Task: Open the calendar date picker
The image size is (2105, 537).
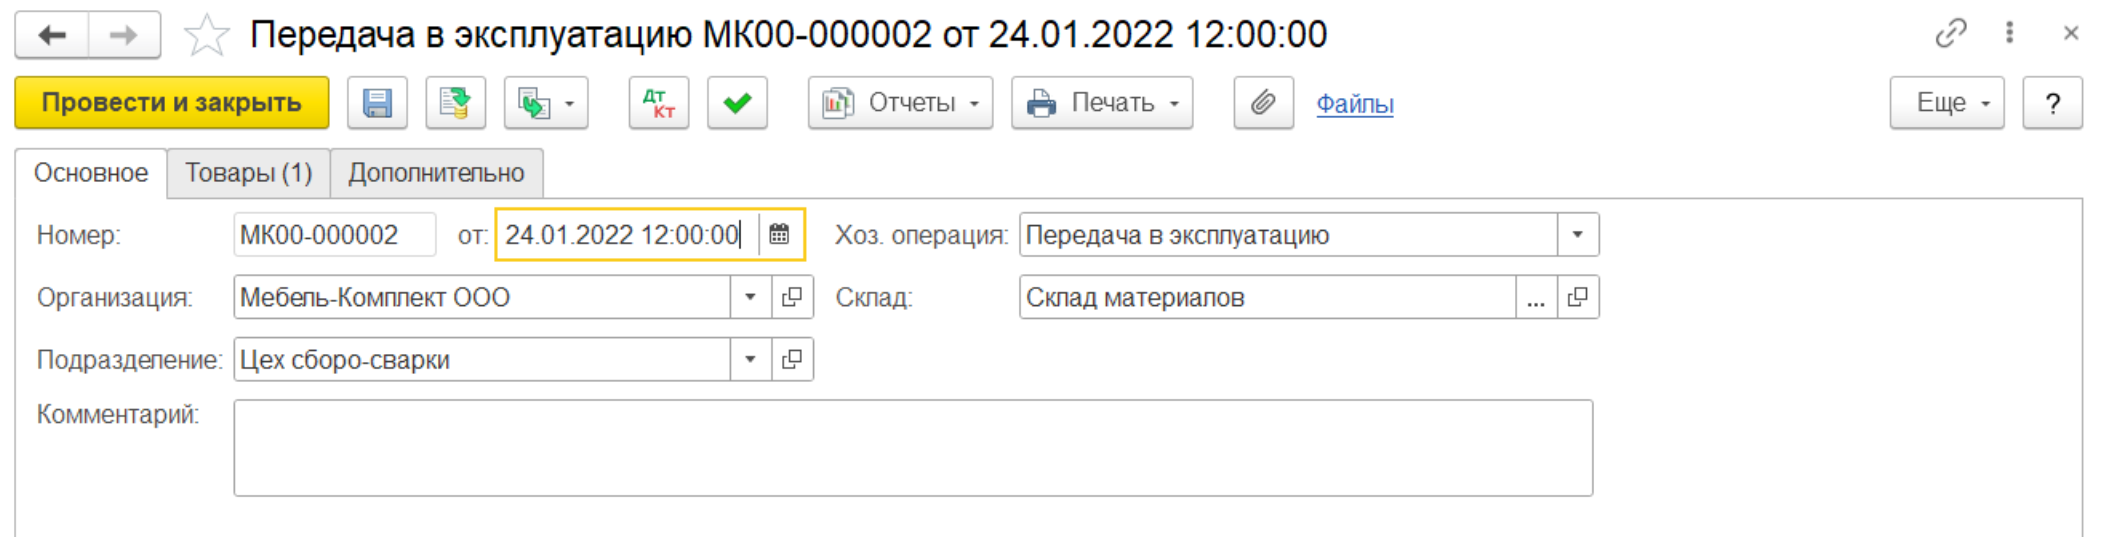Action: [x=779, y=235]
